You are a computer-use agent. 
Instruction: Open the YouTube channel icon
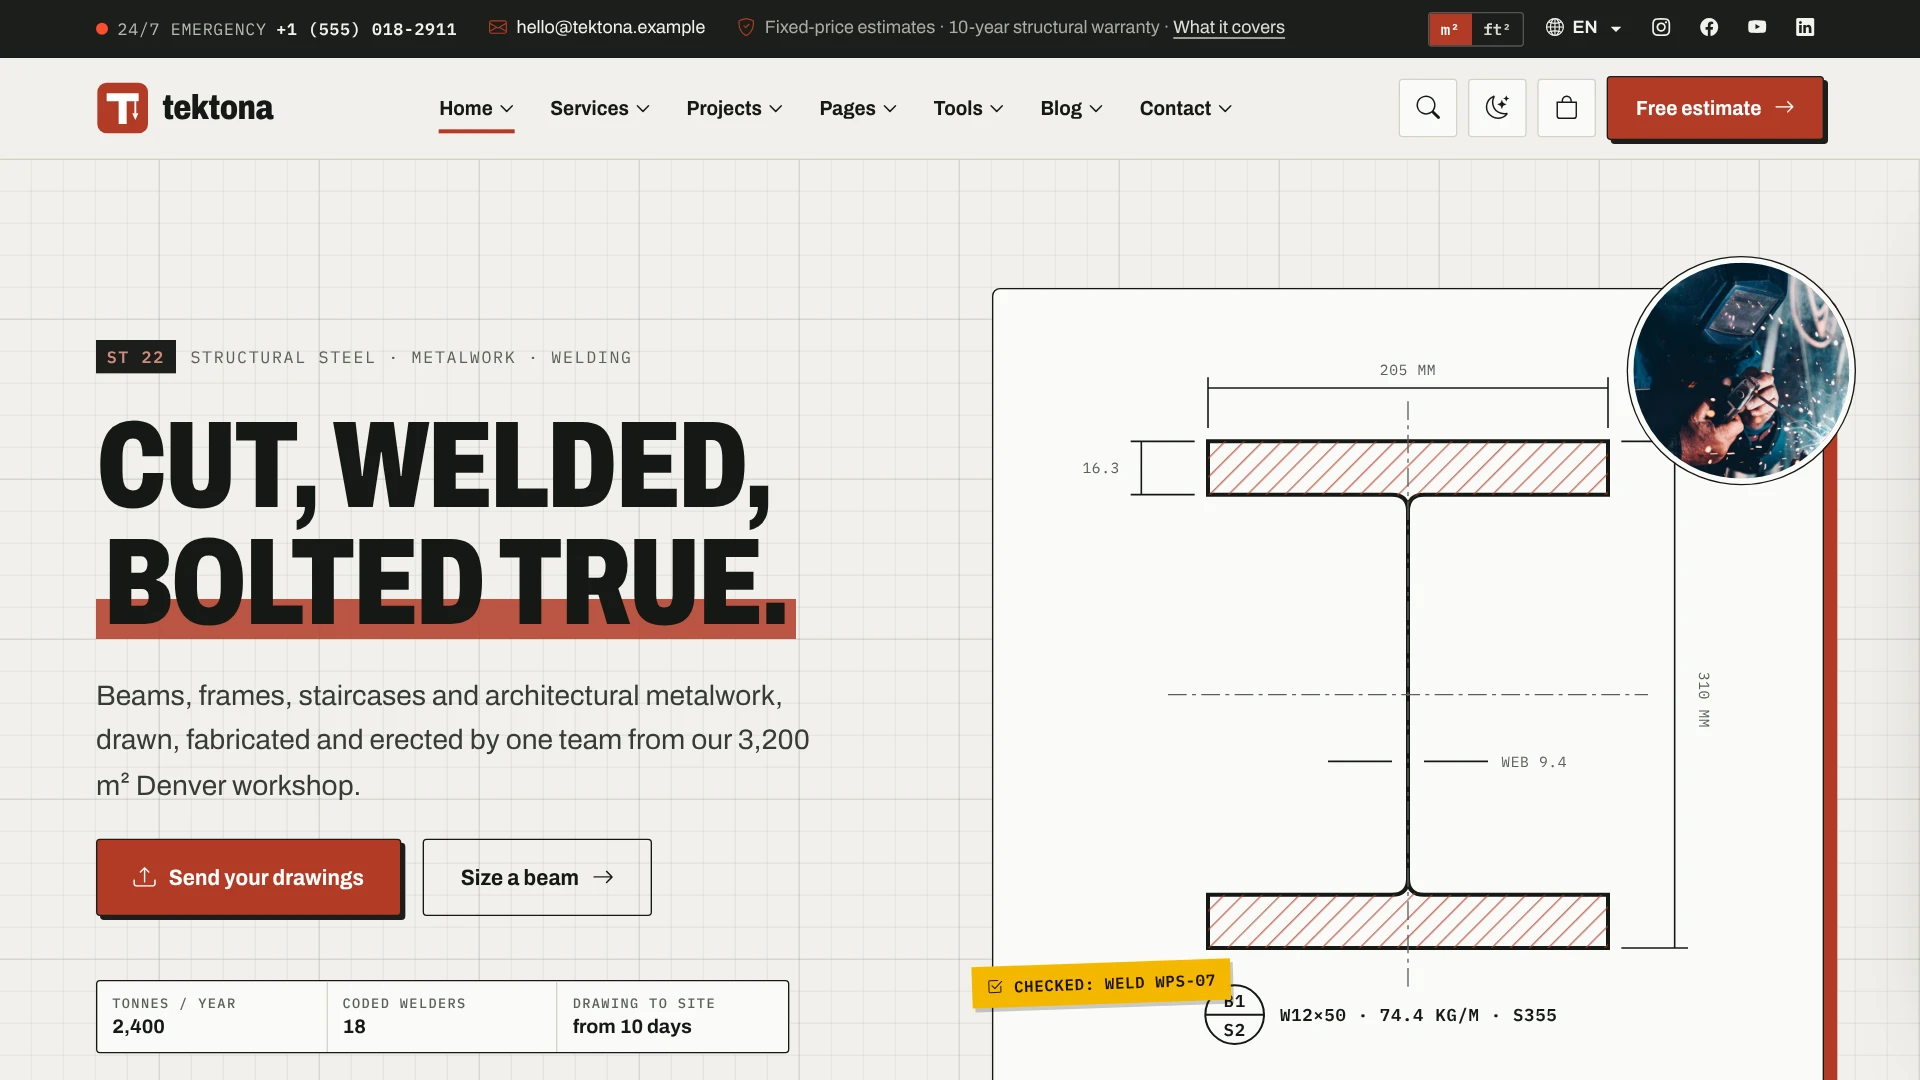click(1757, 27)
